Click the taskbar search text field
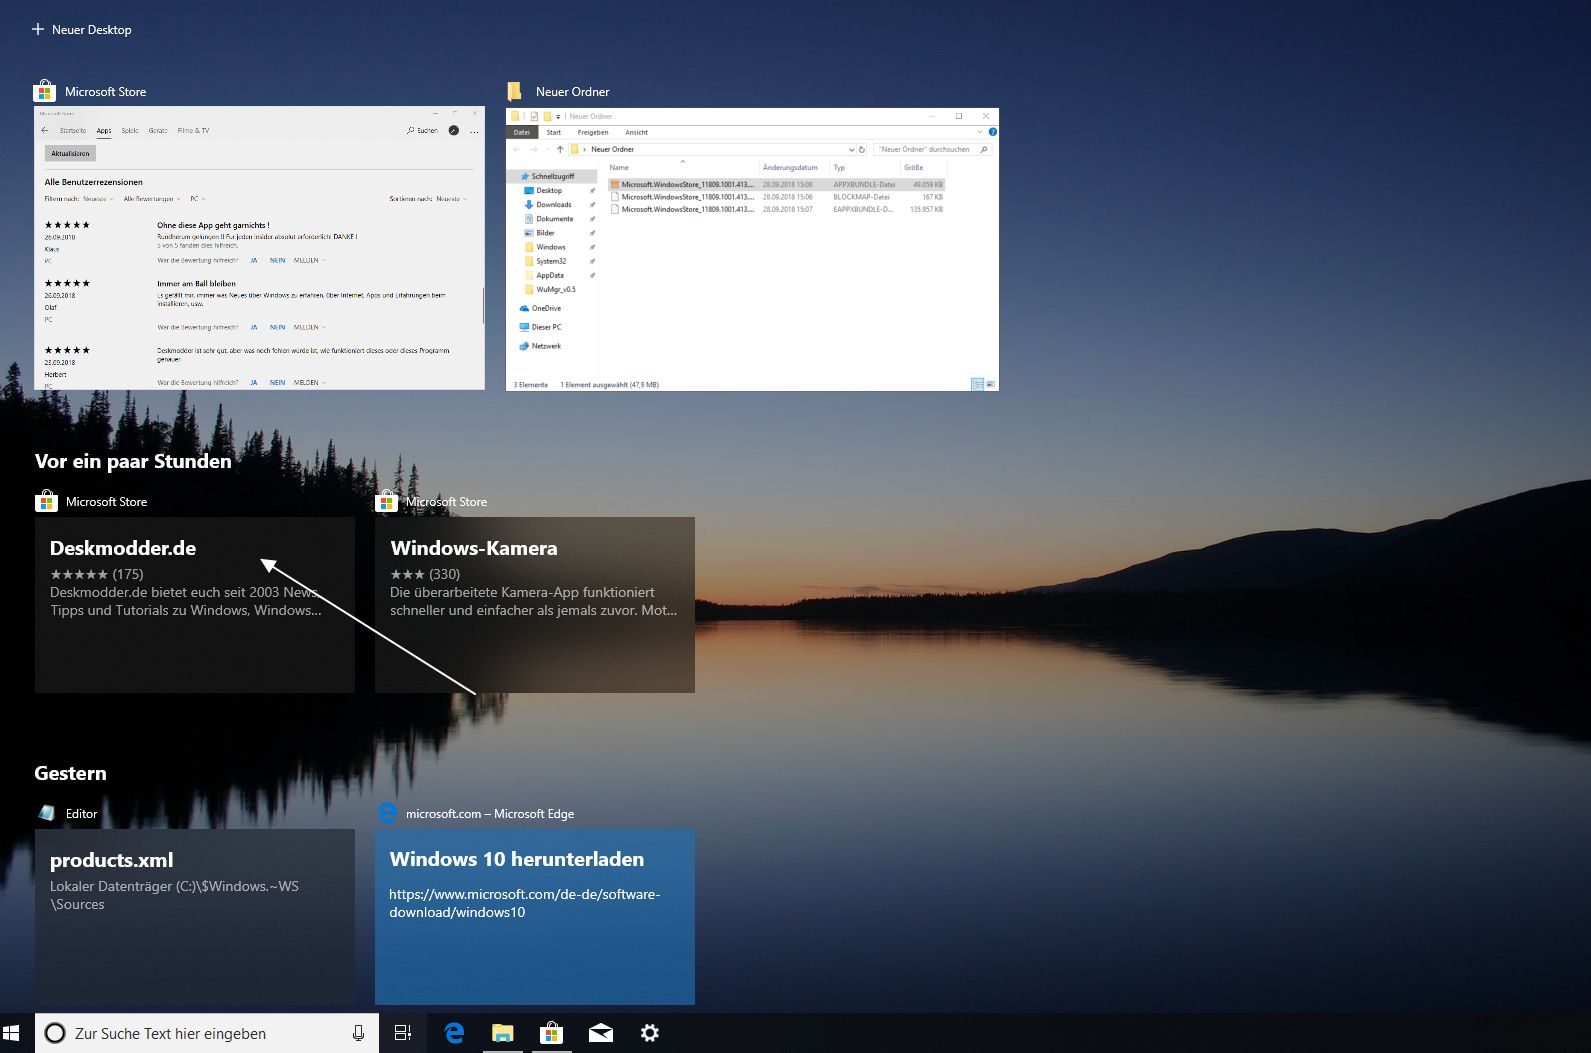 200,1033
